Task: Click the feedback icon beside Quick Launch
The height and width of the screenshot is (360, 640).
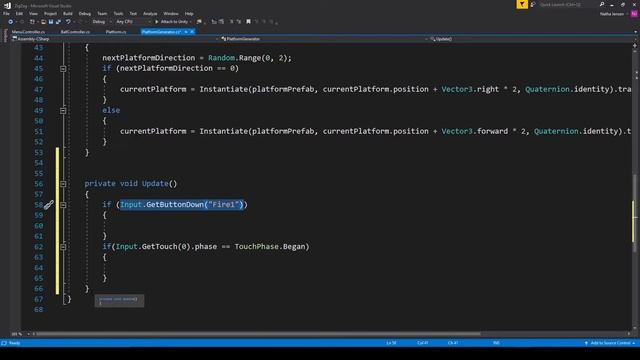Action: [533, 4]
